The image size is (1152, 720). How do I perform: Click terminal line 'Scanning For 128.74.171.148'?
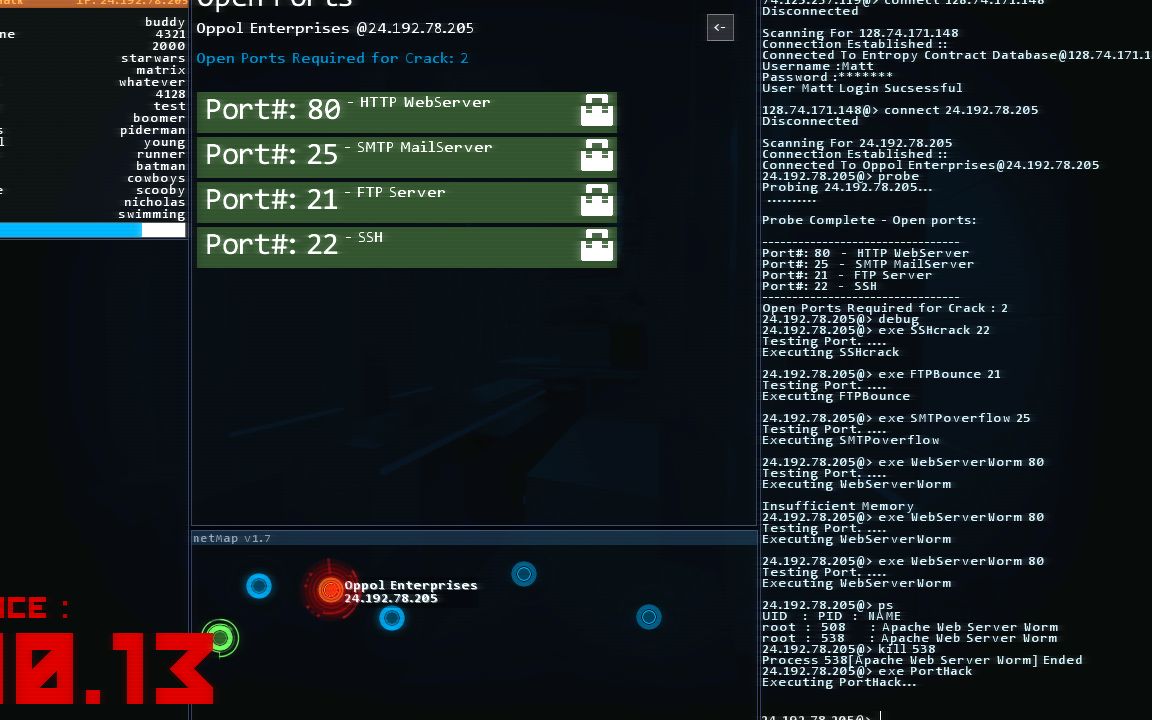tap(860, 33)
